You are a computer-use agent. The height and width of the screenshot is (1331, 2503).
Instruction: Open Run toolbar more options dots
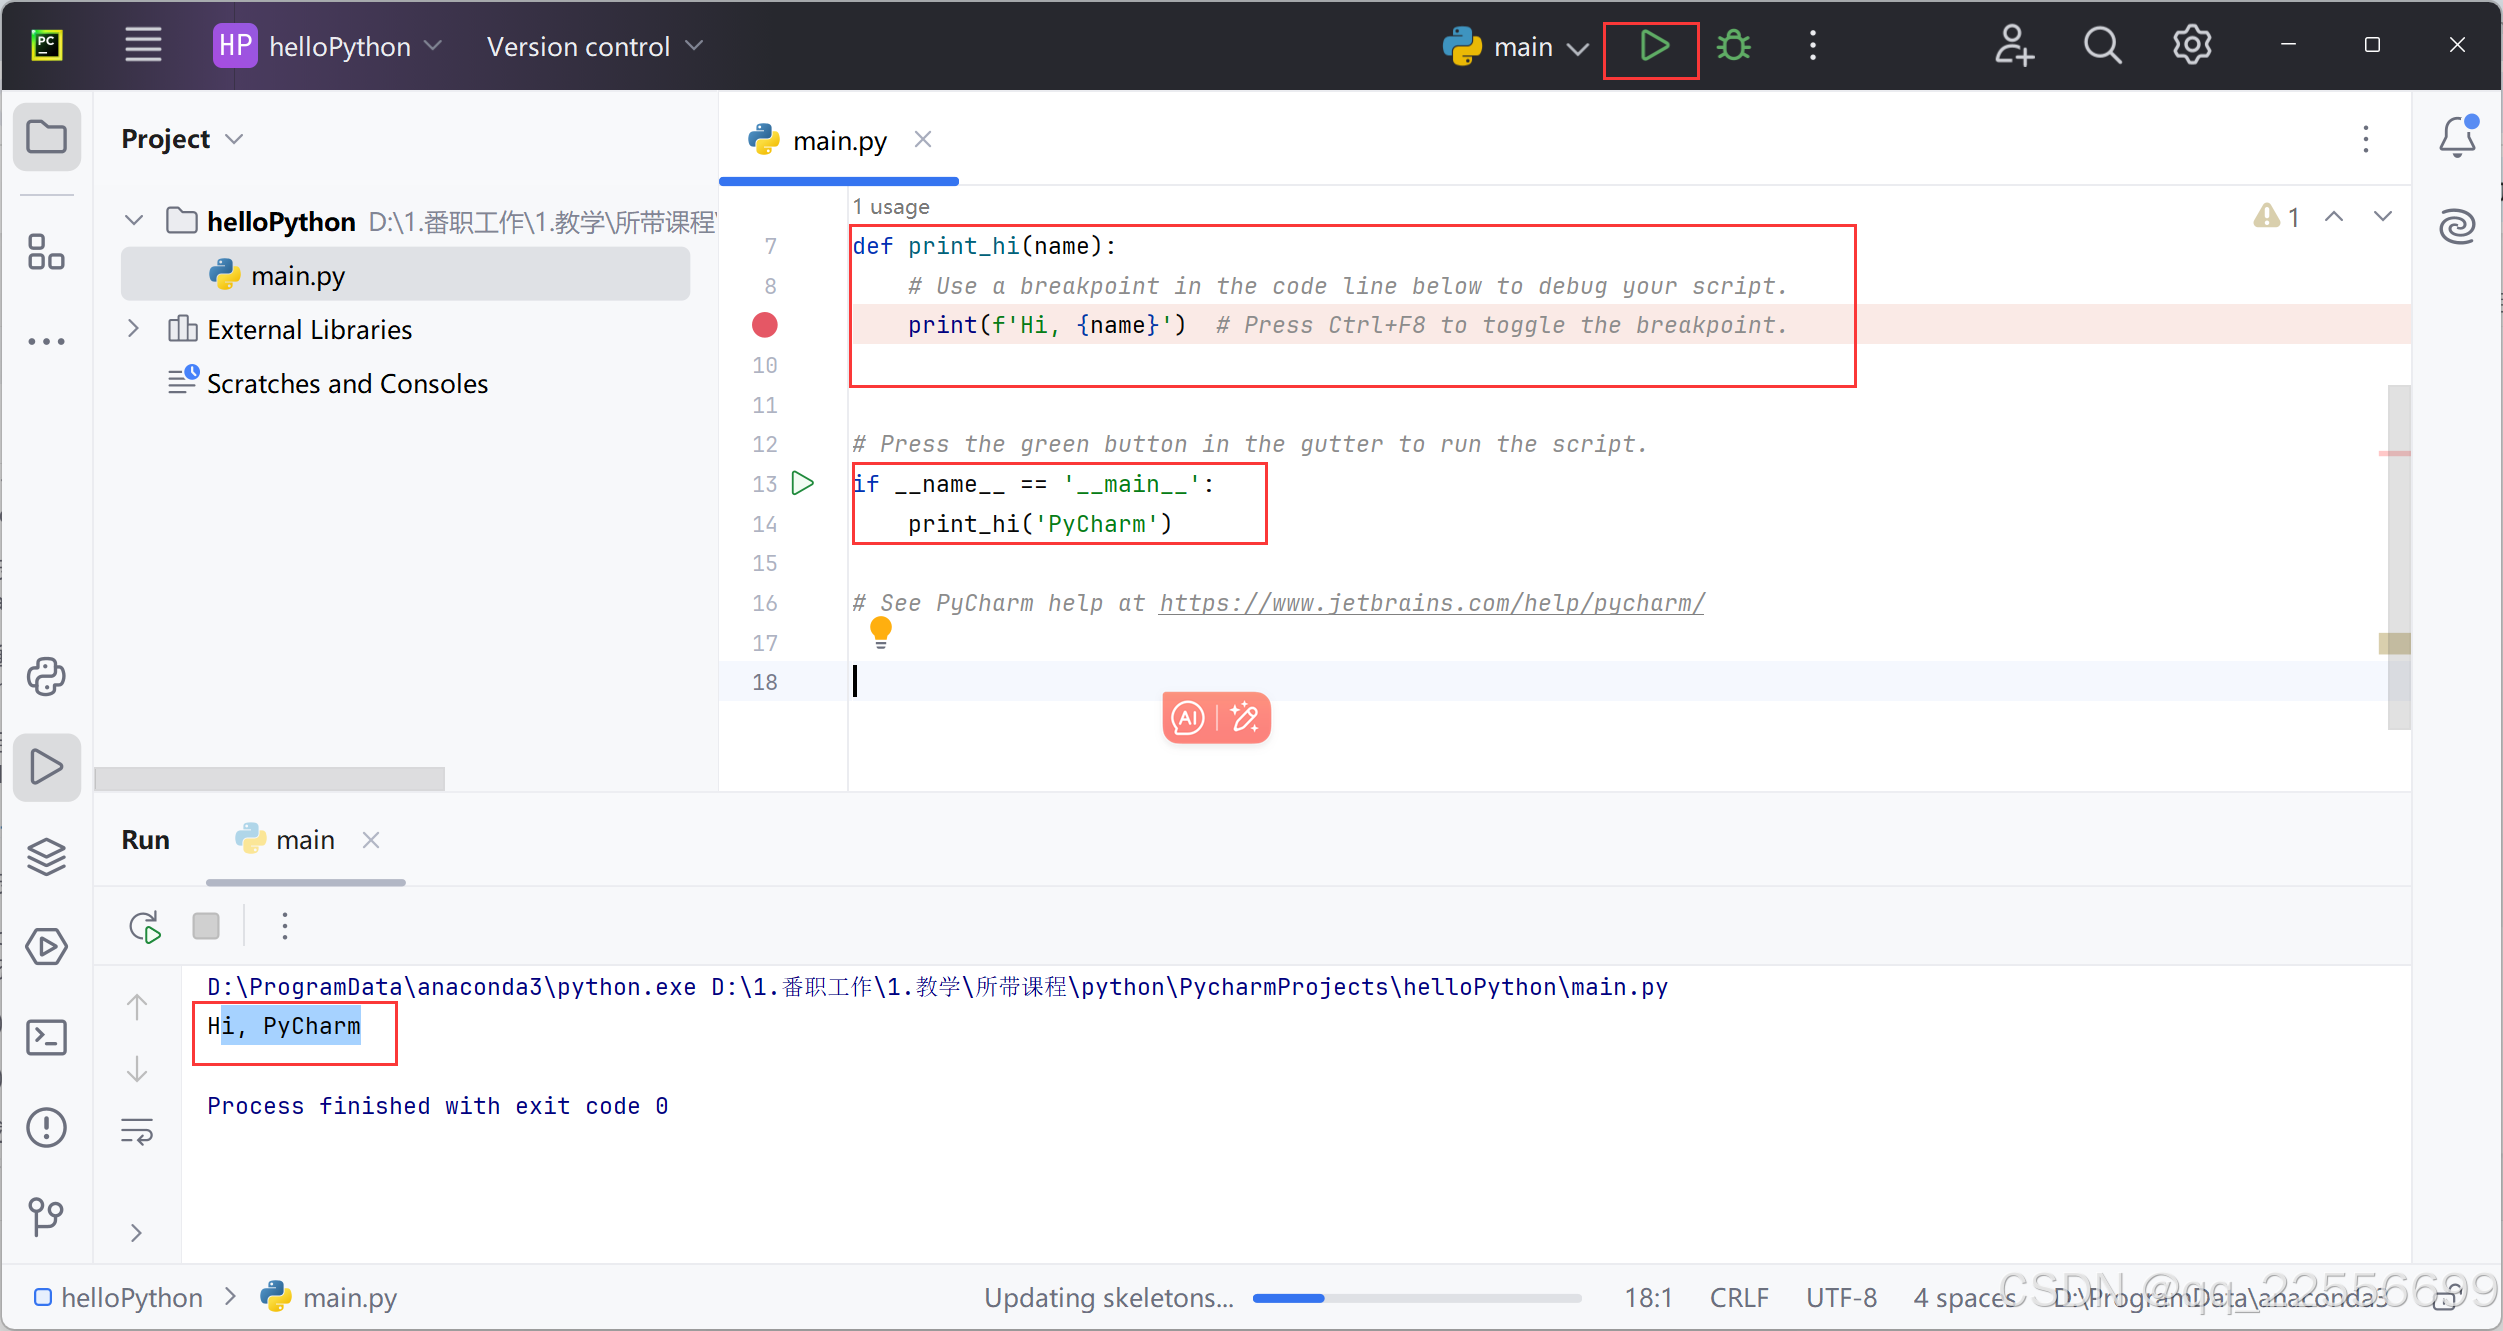pos(285,926)
